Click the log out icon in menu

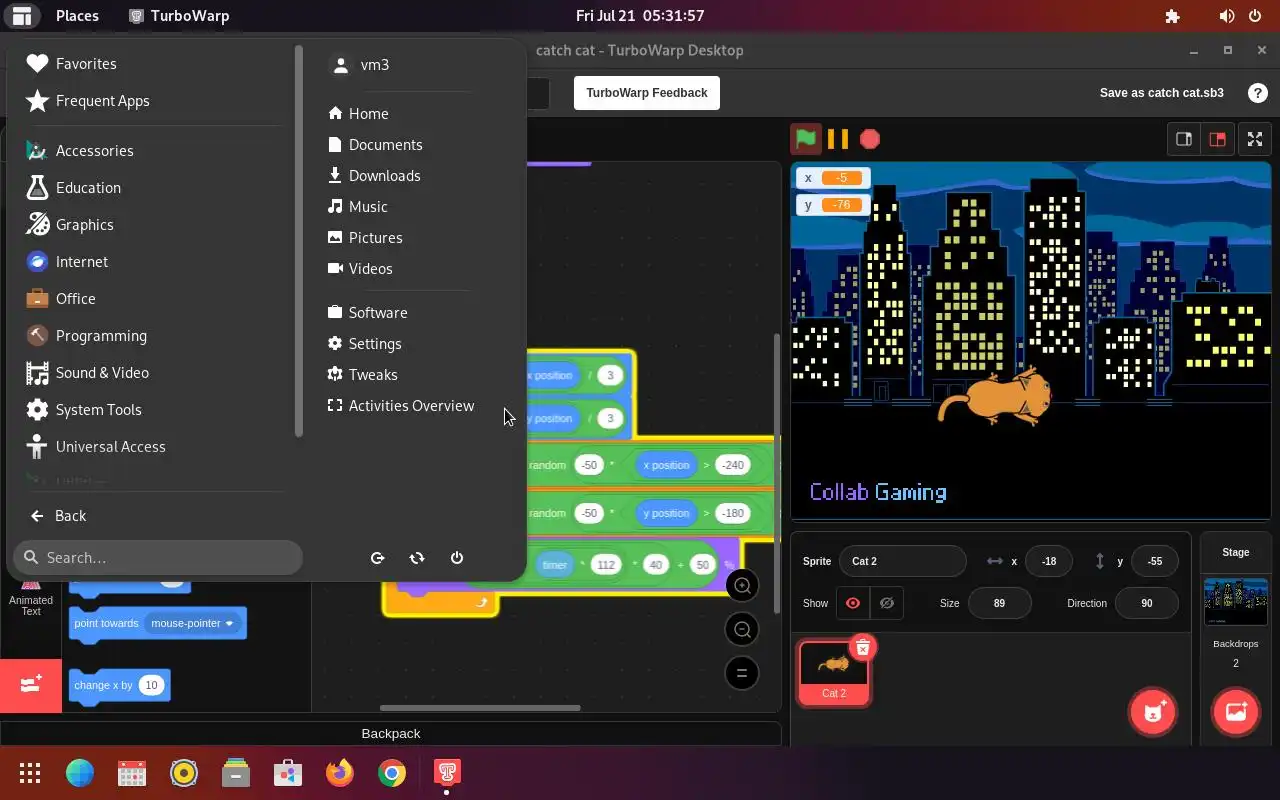pos(377,558)
